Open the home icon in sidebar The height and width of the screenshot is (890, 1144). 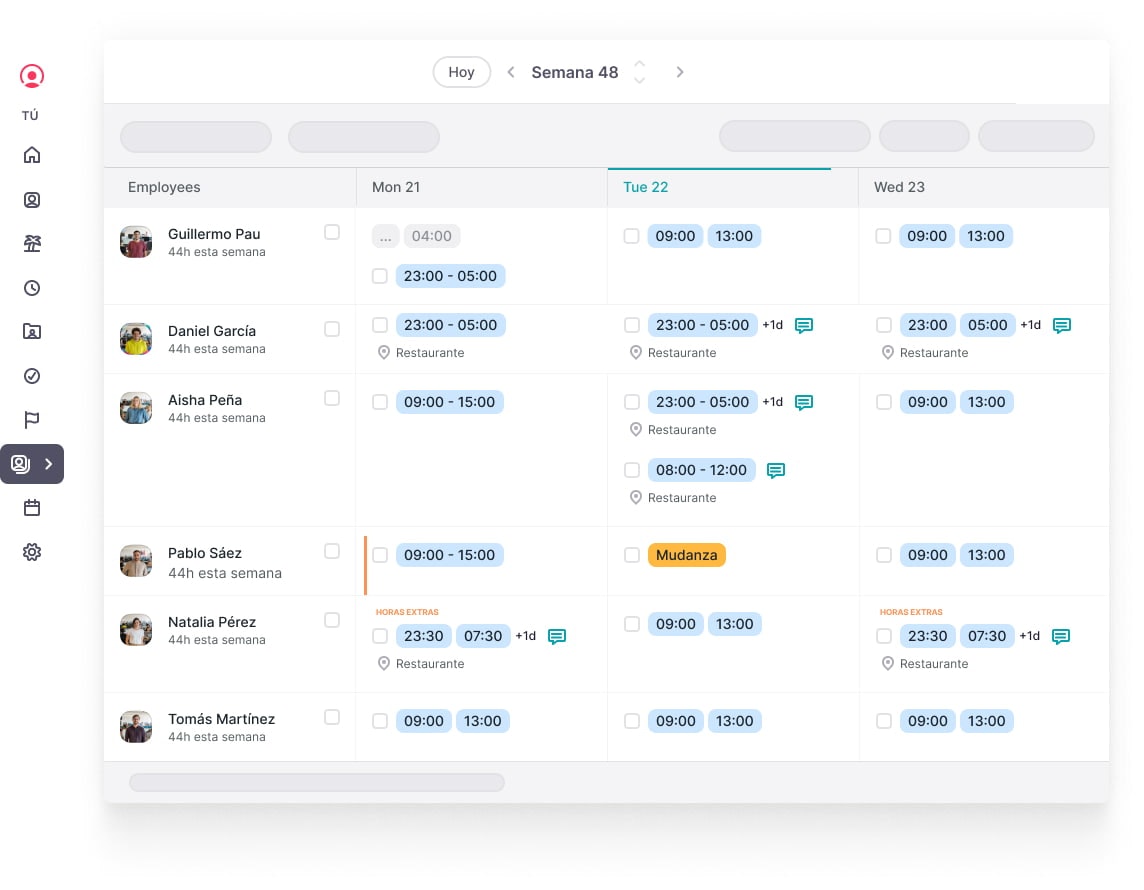(31, 155)
